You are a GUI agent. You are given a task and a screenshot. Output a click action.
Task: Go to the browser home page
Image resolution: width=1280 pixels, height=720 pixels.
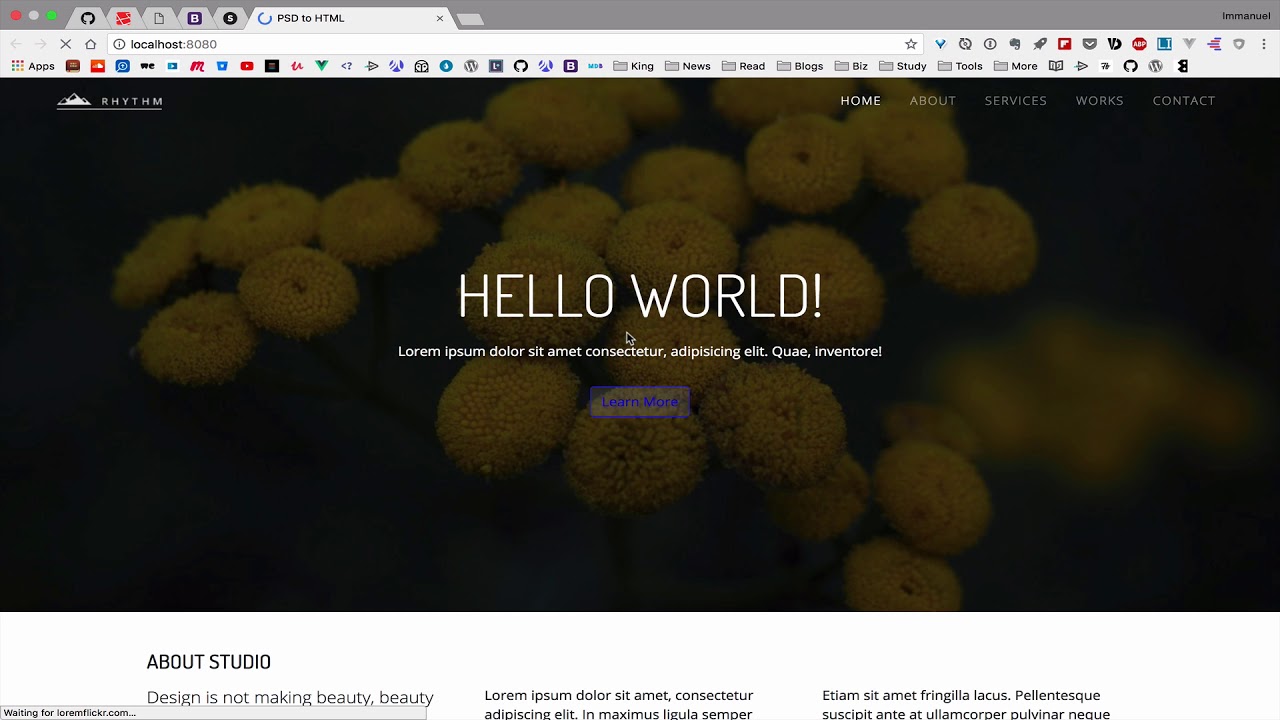[x=90, y=44]
